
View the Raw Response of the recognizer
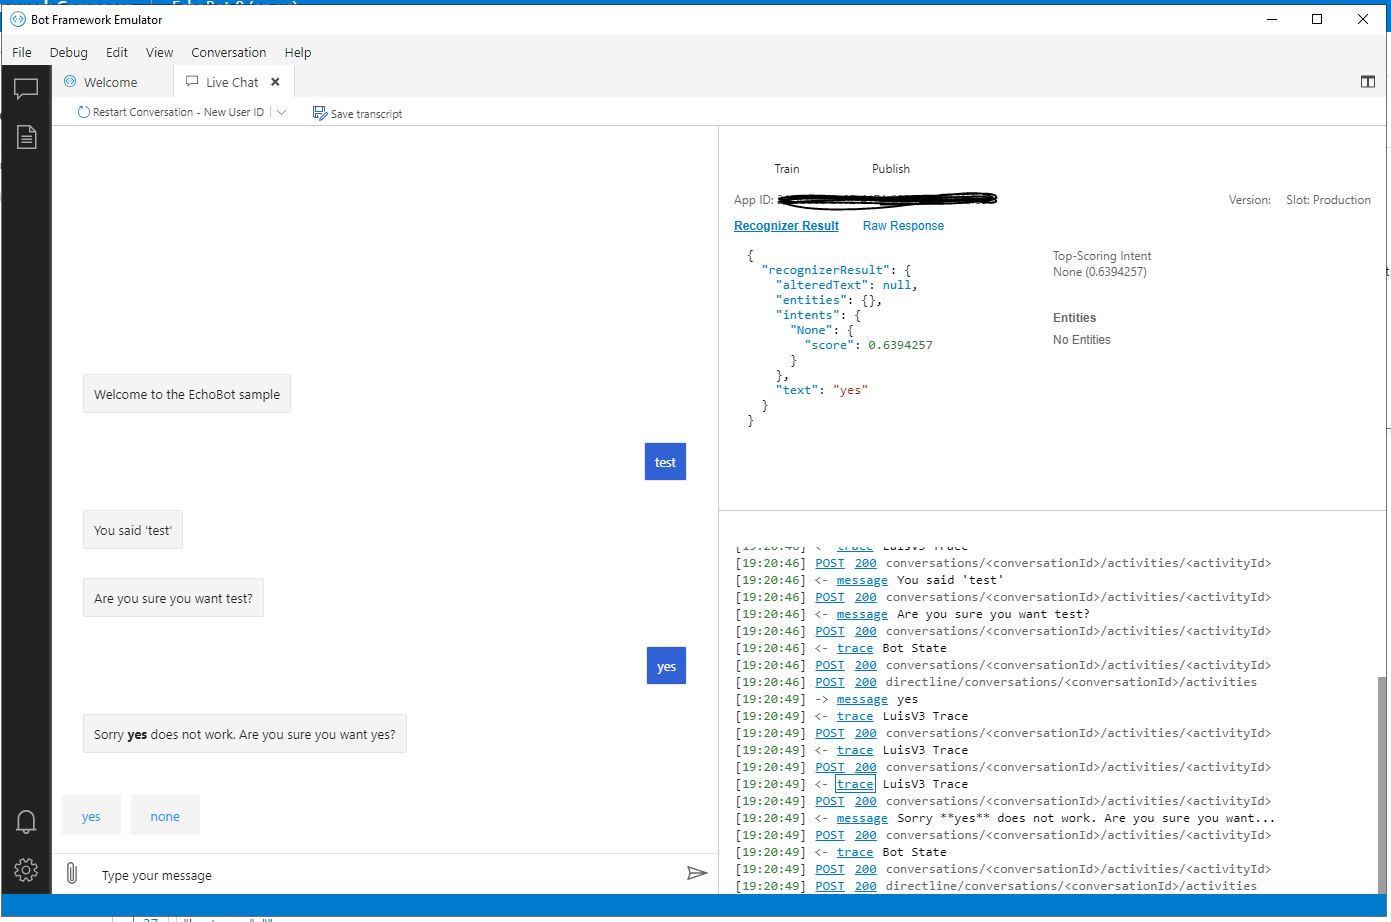click(903, 226)
